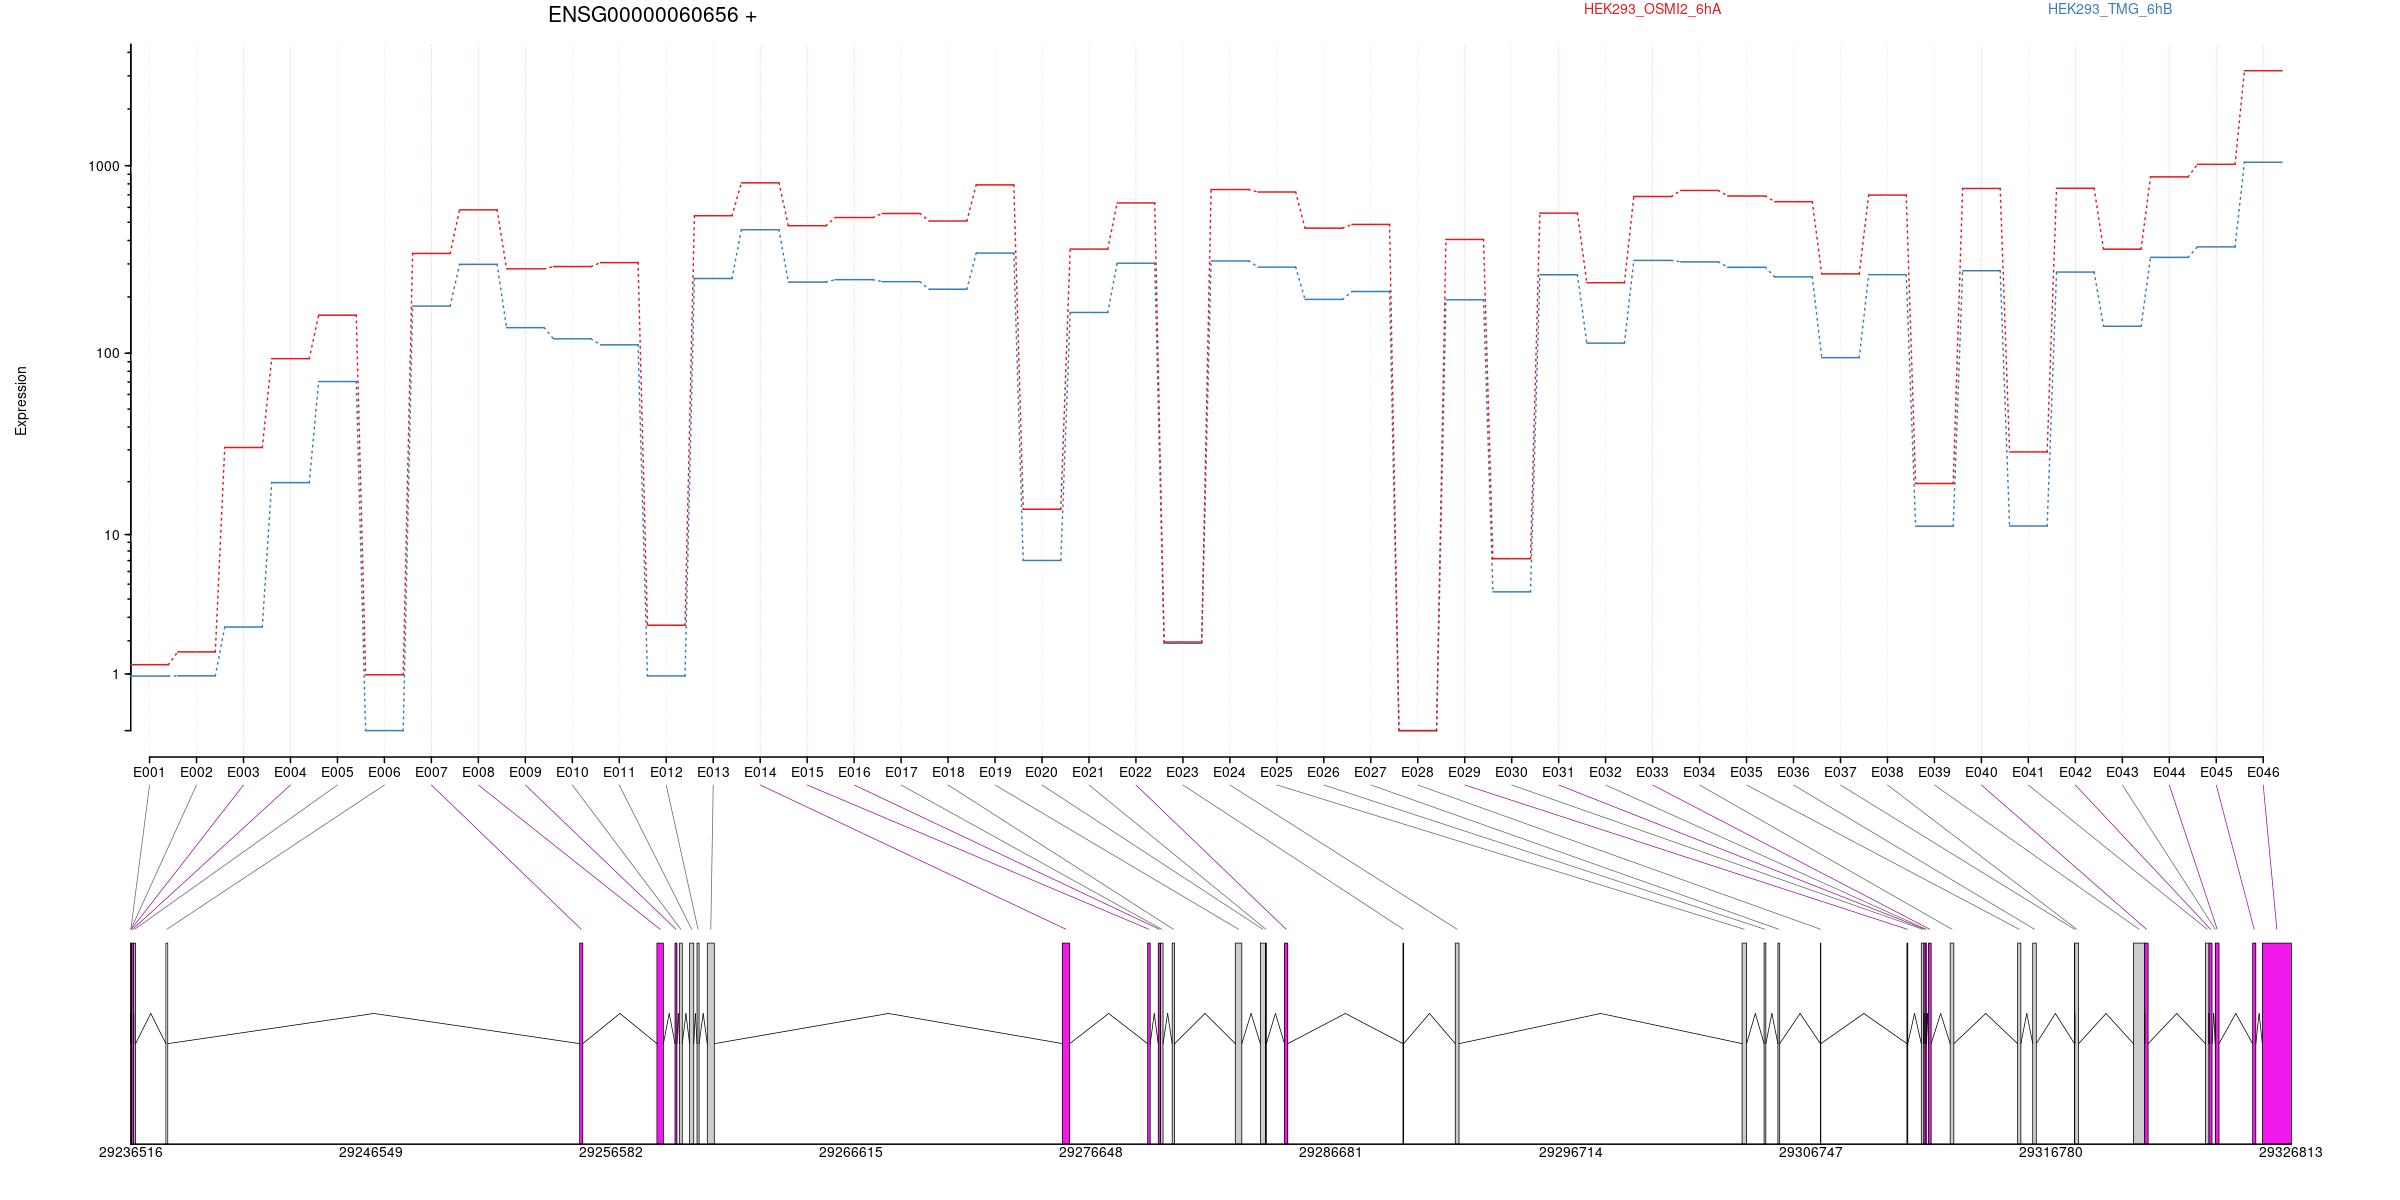Click exon label E013
Viewport: 2400px width, 1200px height.
coord(713,772)
